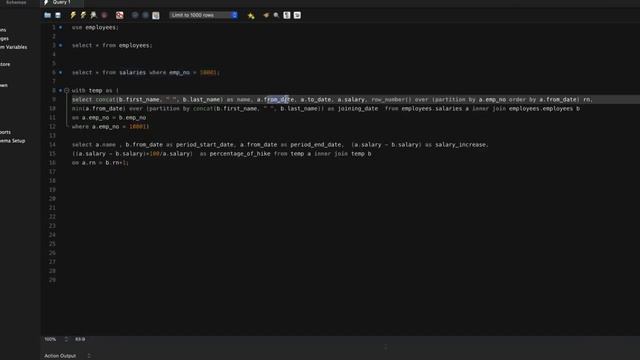Switch to the Query 1 tab

point(61,2)
